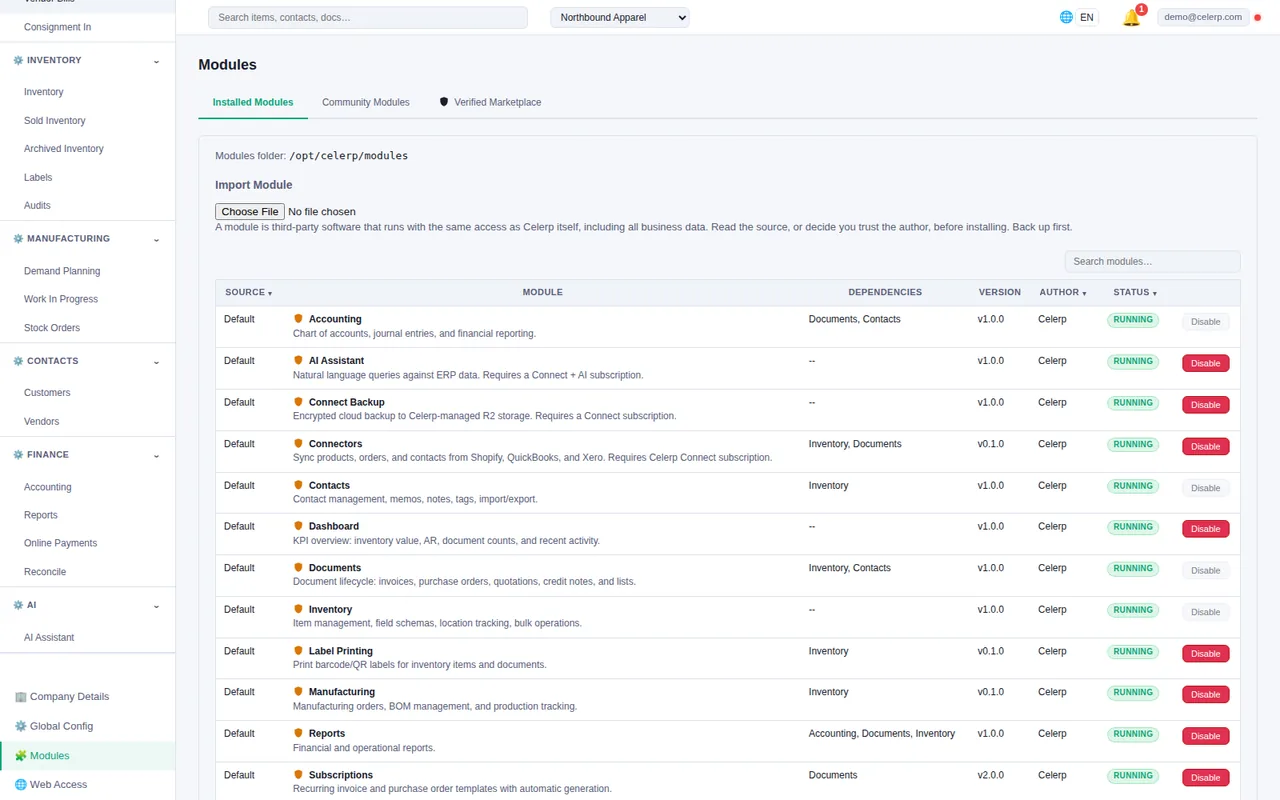1280x800 pixels.
Task: Click the red status dot by user email
Action: [x=1257, y=18]
